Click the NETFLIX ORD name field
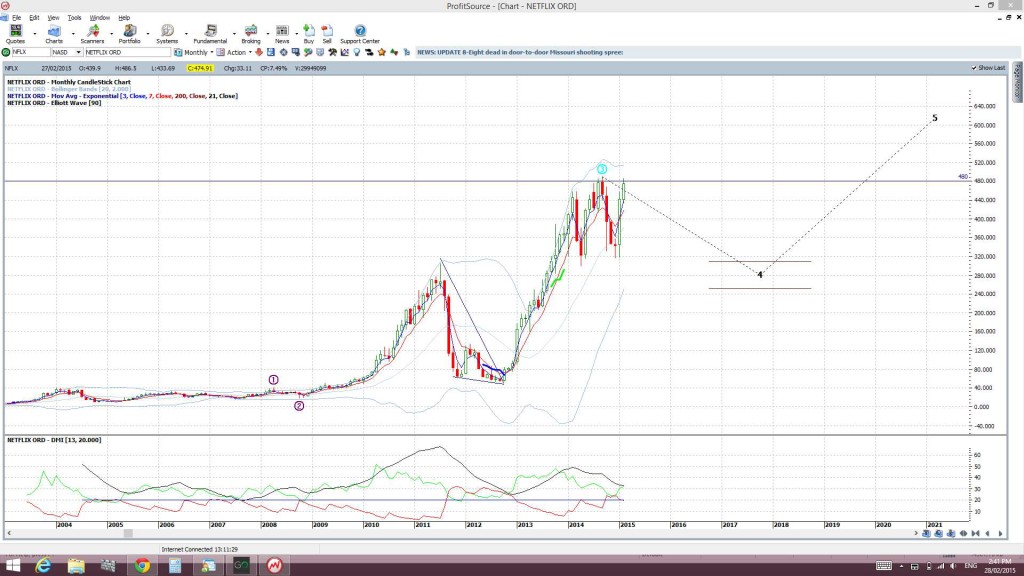Viewport: 1024px width, 576px height. point(127,52)
